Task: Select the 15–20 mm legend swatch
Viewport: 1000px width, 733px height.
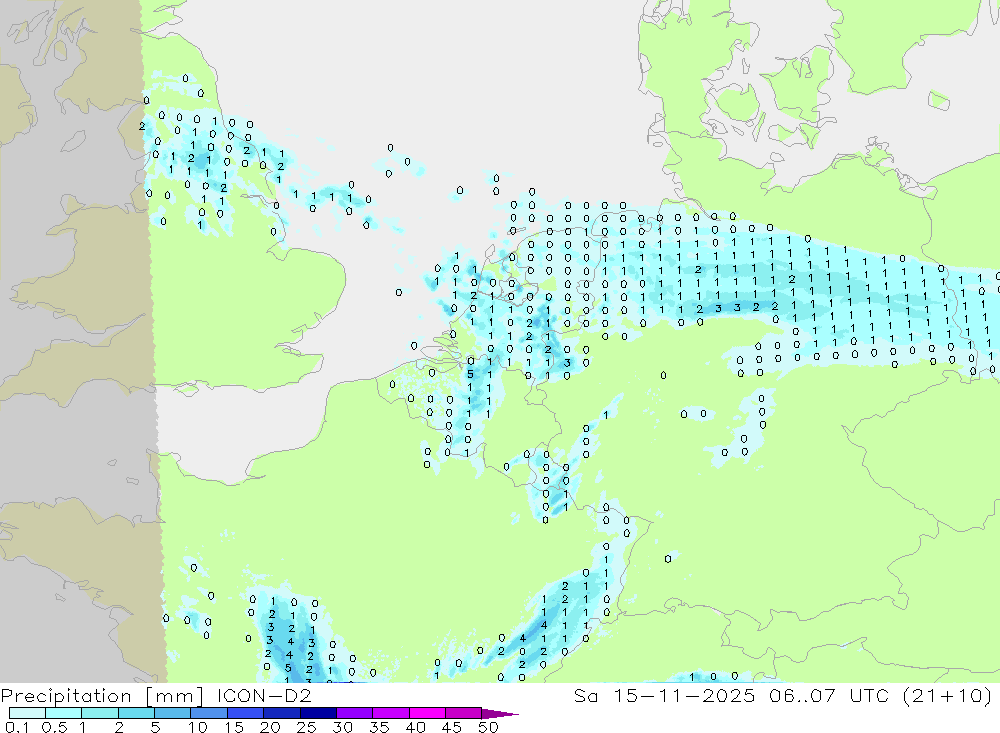Action: [246, 713]
